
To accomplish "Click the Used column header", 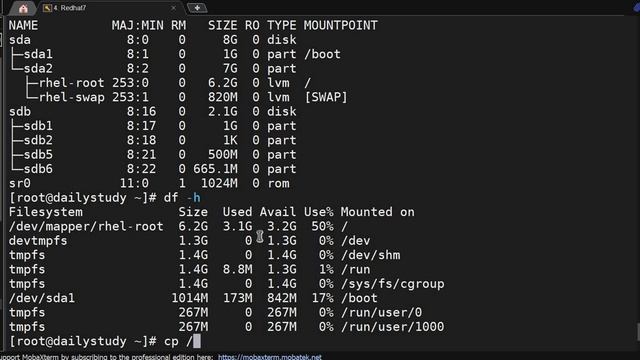I will tap(237, 212).
